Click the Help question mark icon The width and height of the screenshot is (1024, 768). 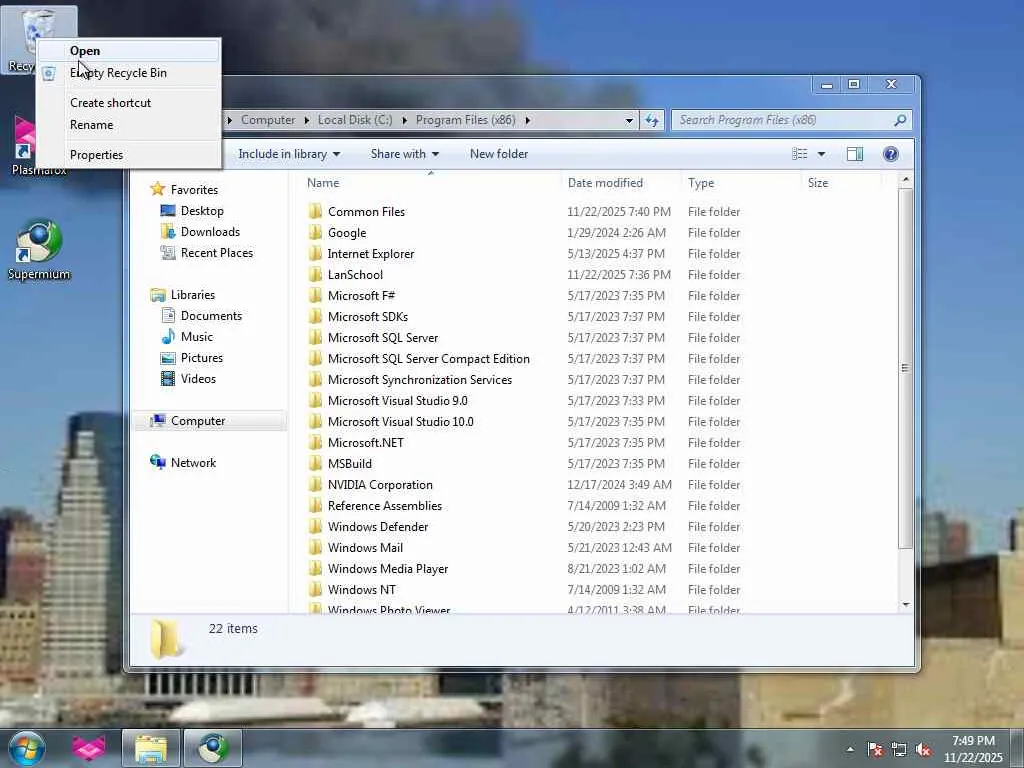[891, 154]
